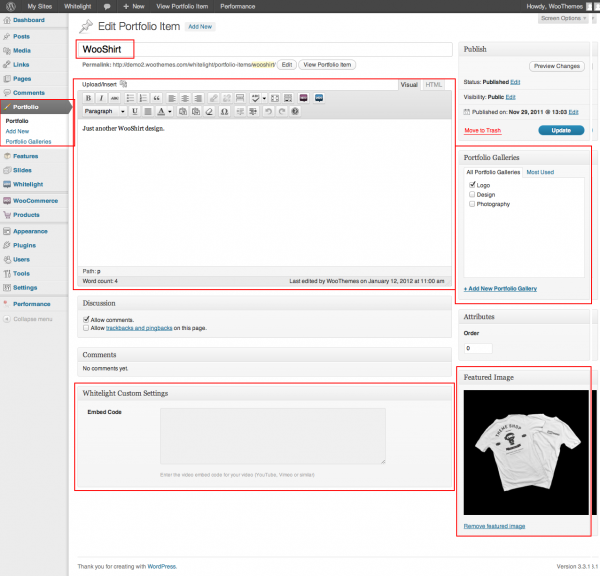
Task: Toggle bold formatting in editor toolbar
Action: tap(88, 98)
